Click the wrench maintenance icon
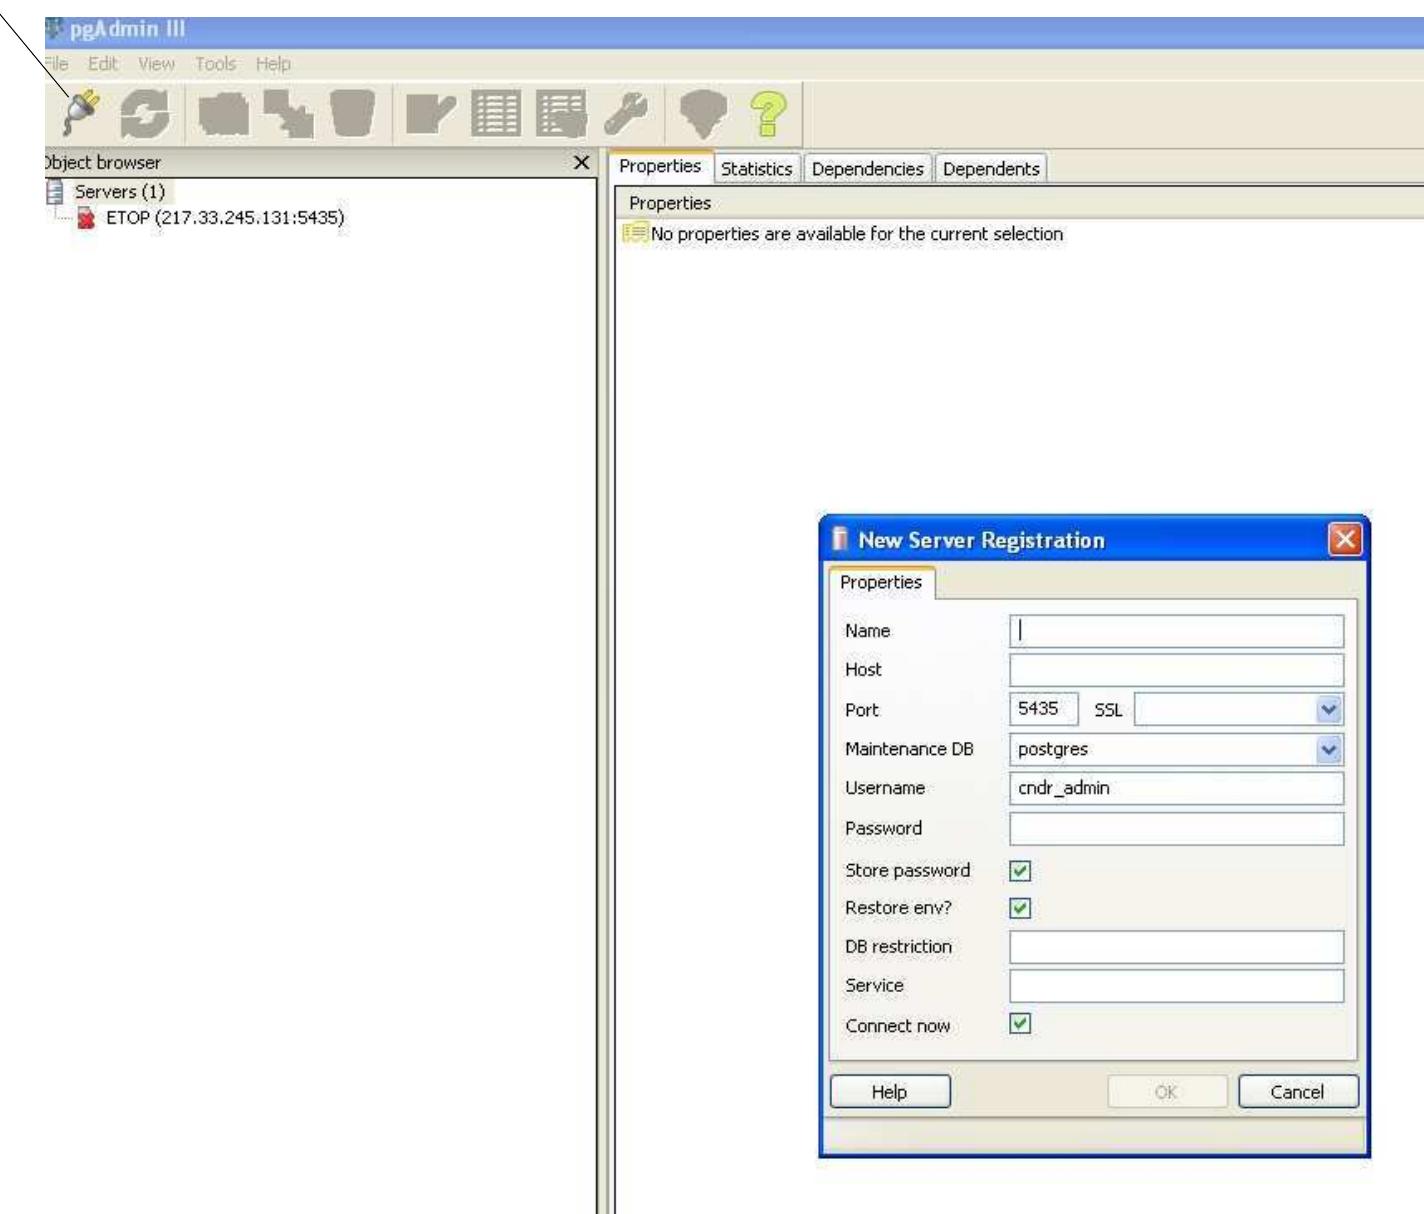 pyautogui.click(x=625, y=114)
